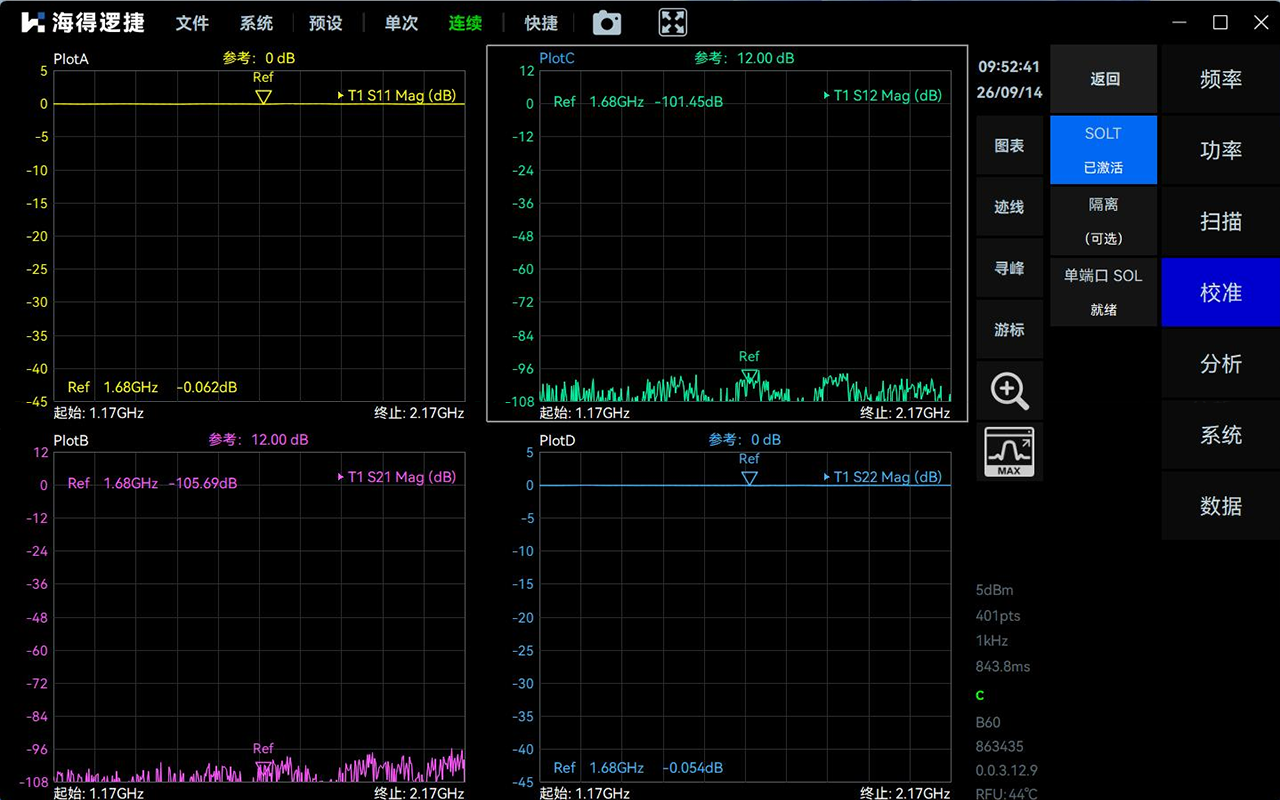Click PlotC reference value 参考: 12.00 dB
This screenshot has height=800, width=1280.
click(x=744, y=58)
